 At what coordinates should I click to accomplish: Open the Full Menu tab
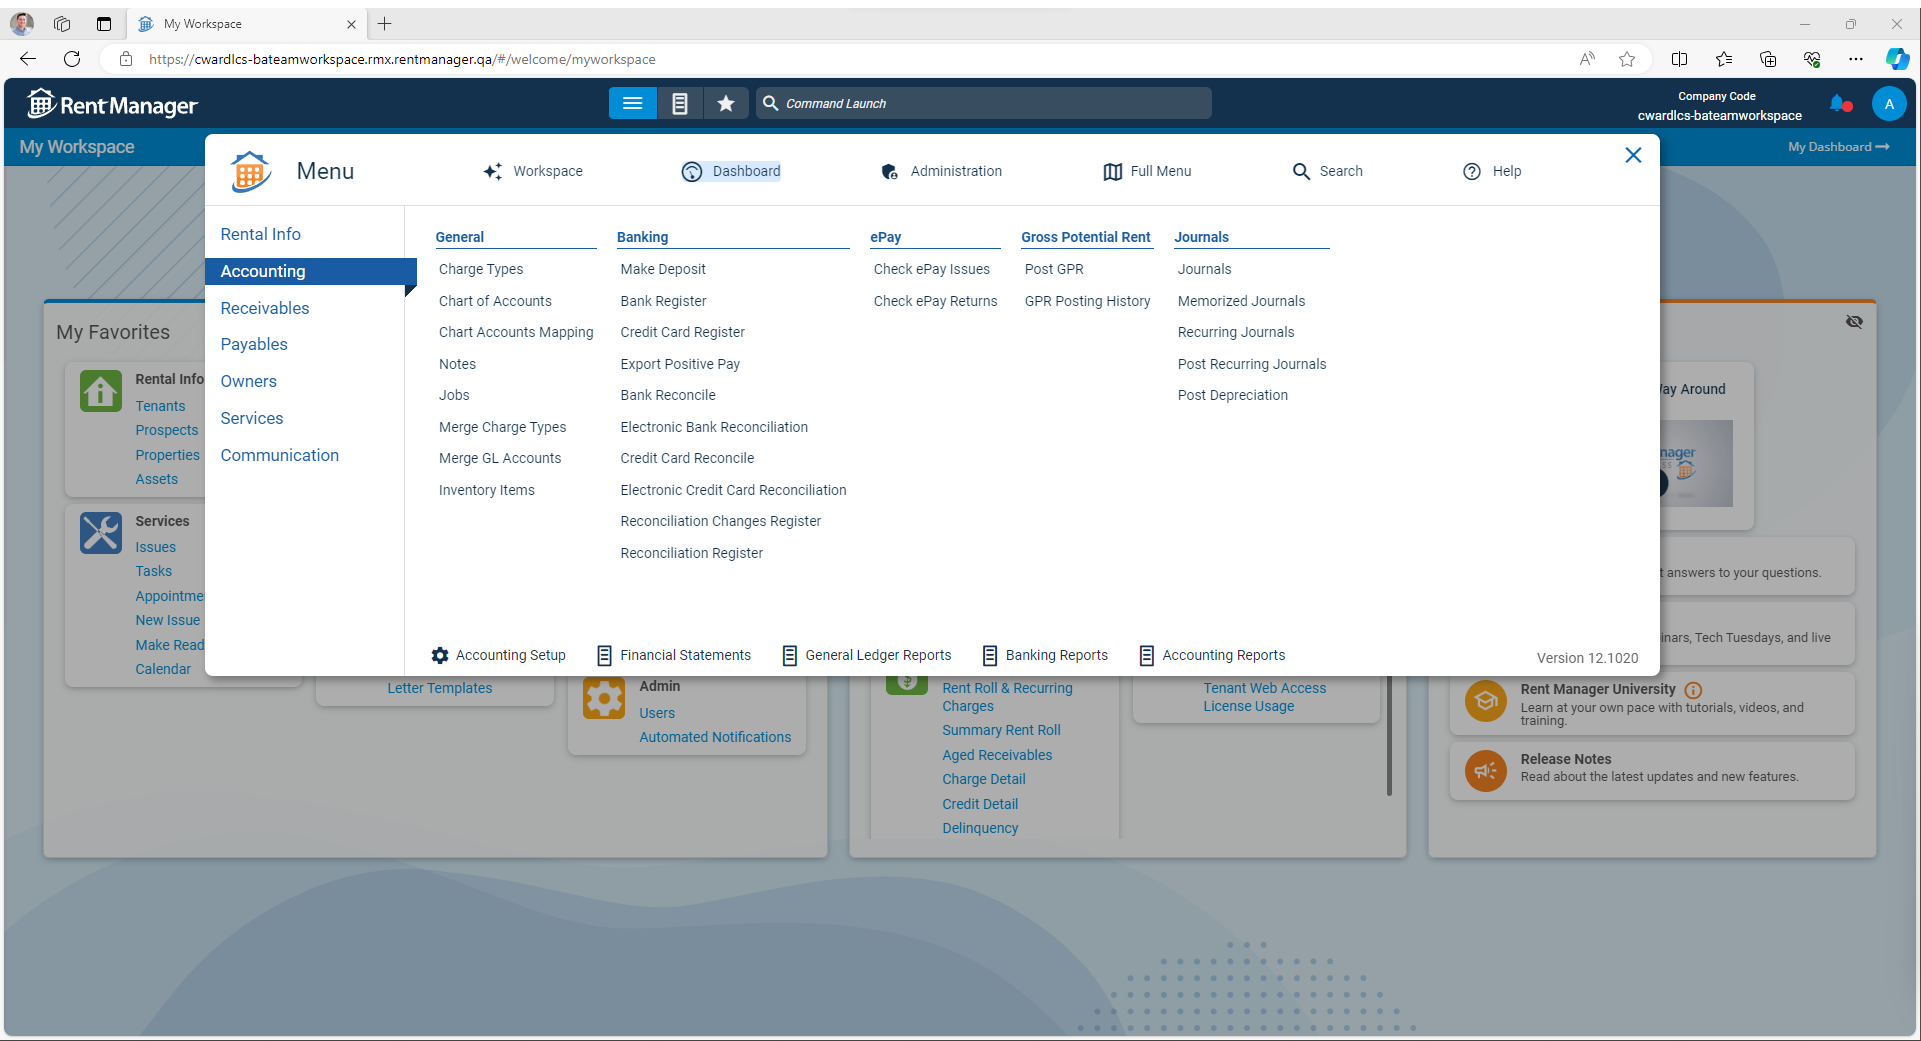pos(1147,171)
